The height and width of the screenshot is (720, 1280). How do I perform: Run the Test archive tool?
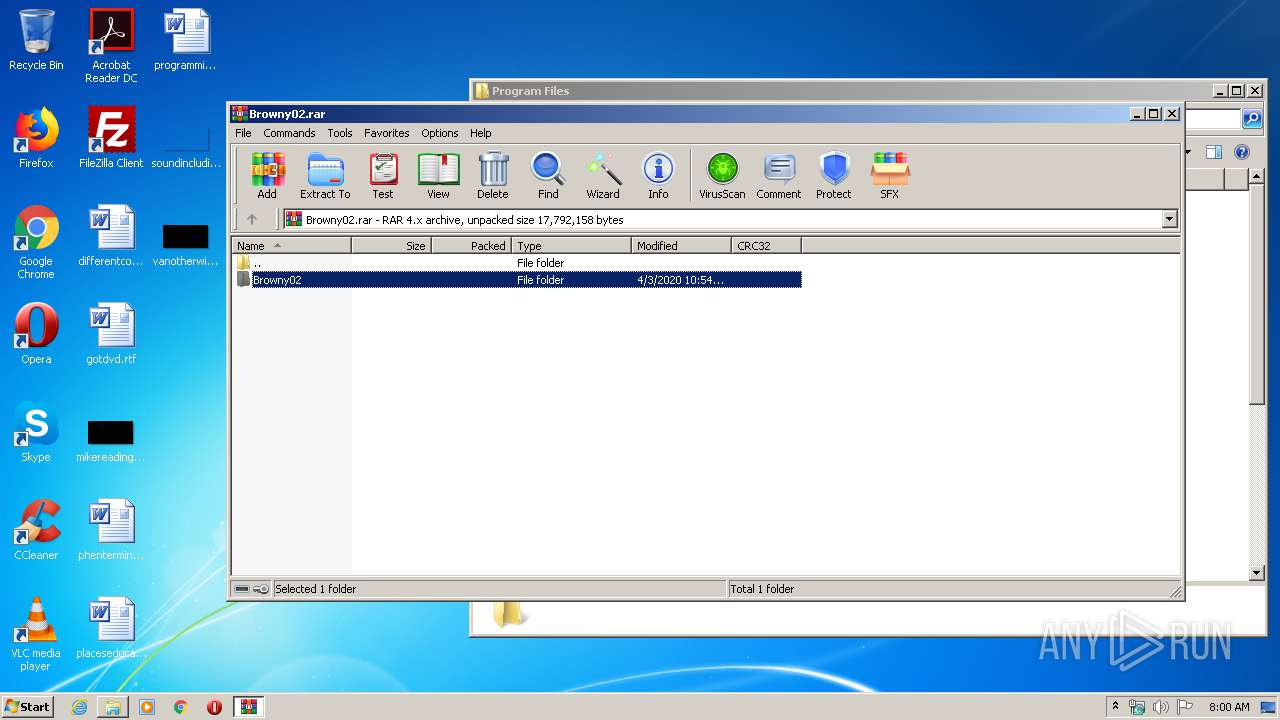tap(383, 176)
